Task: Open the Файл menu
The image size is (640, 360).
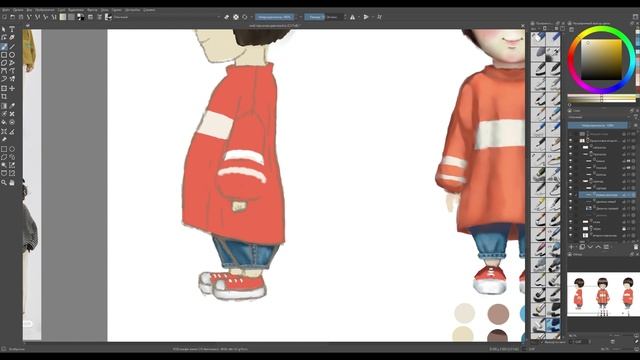Action: pyautogui.click(x=6, y=10)
